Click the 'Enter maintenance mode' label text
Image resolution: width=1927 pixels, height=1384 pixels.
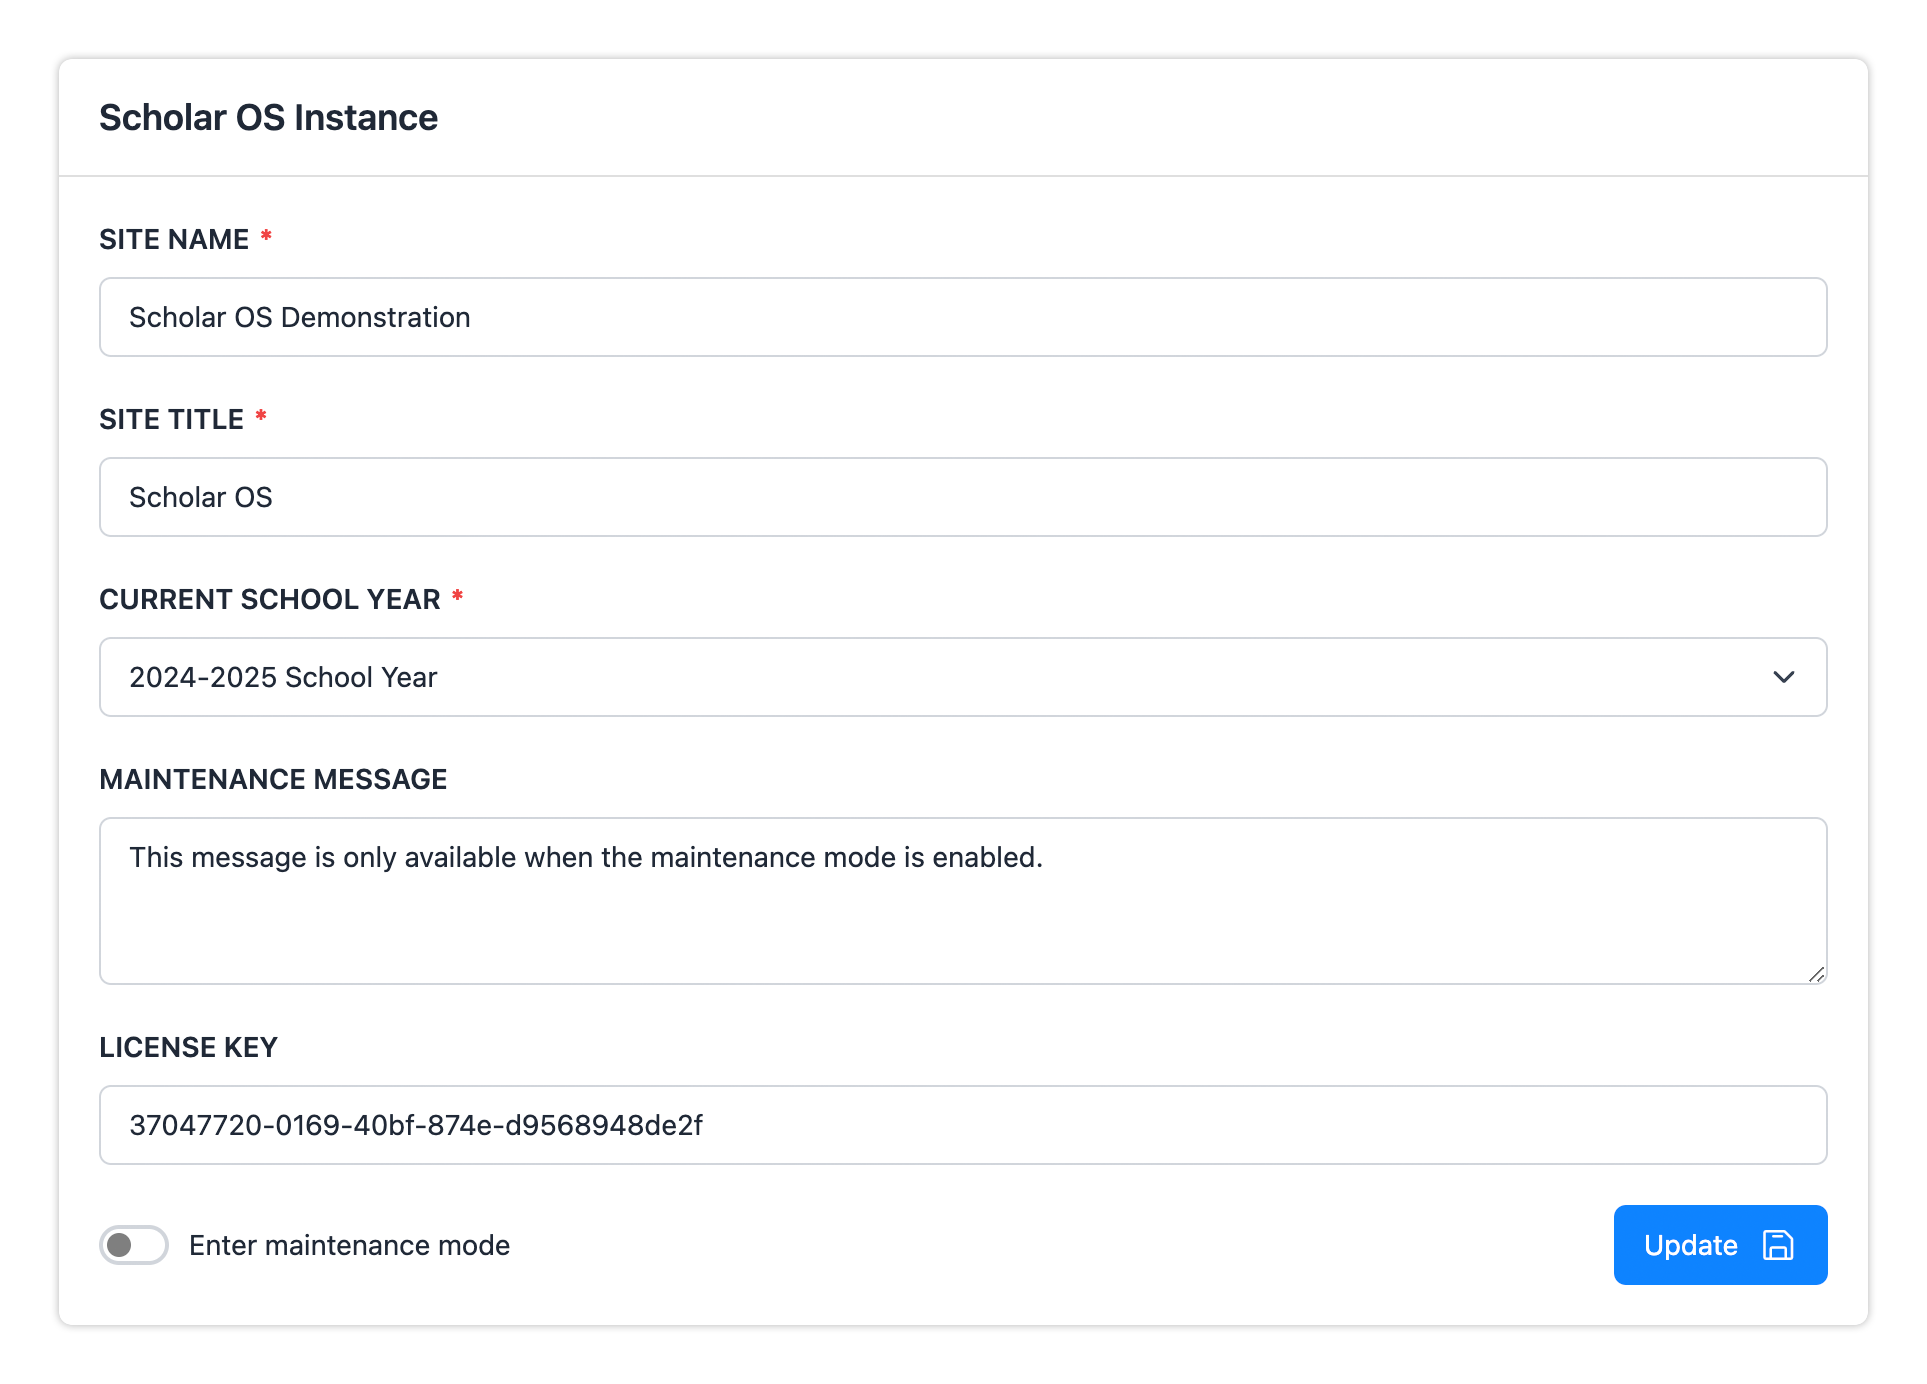click(349, 1245)
